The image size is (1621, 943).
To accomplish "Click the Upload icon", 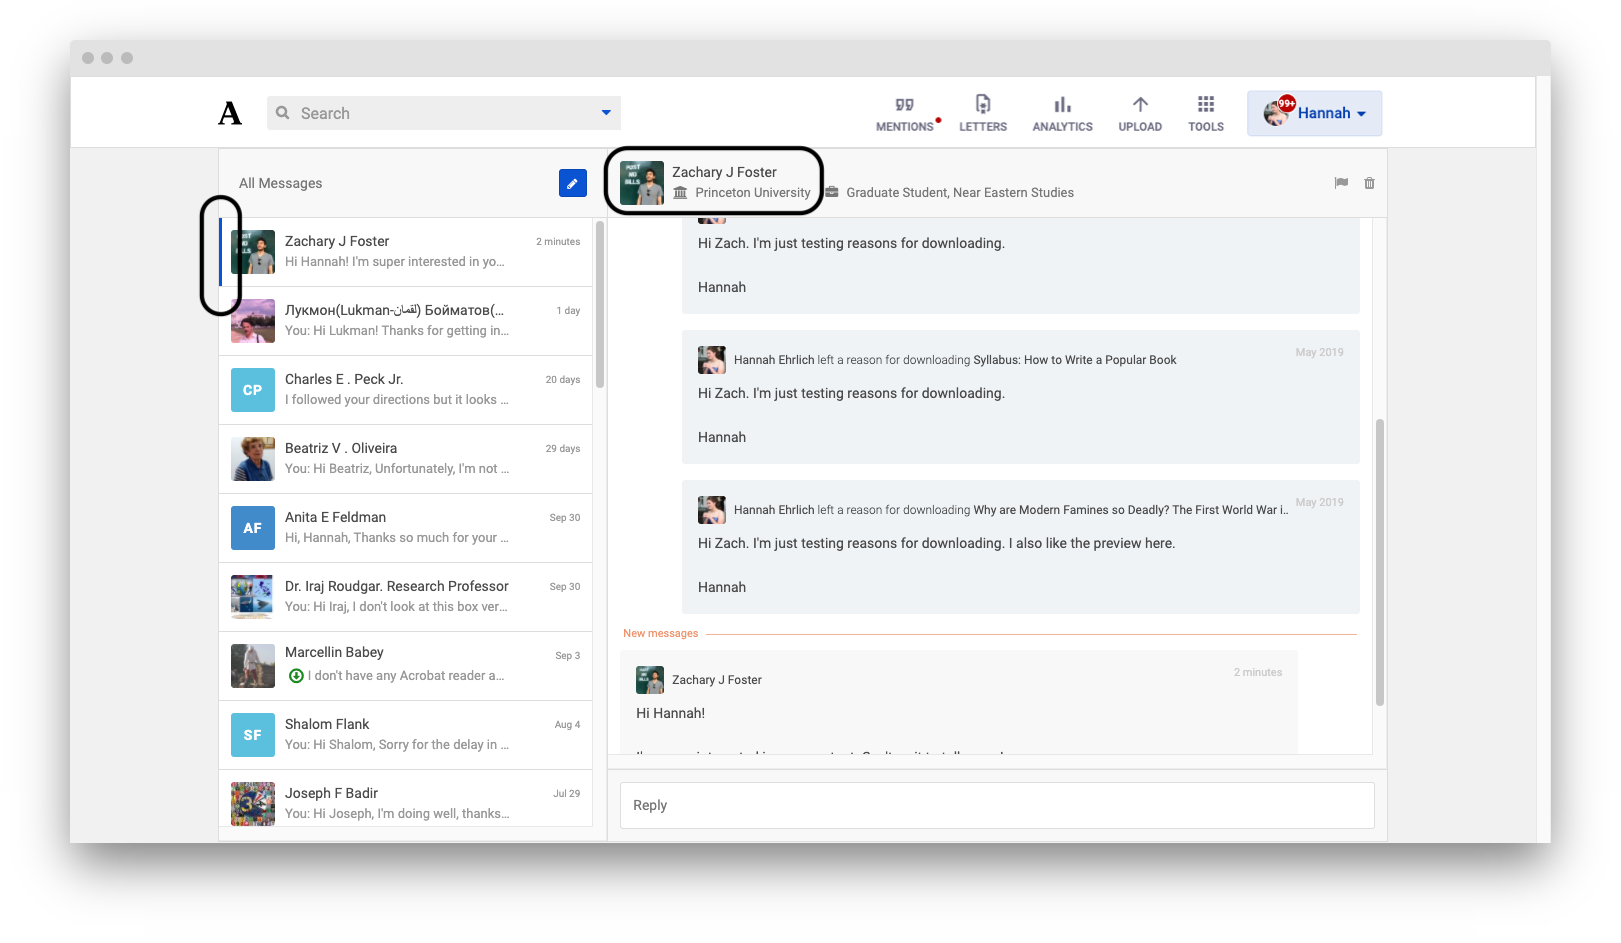I will [1139, 112].
